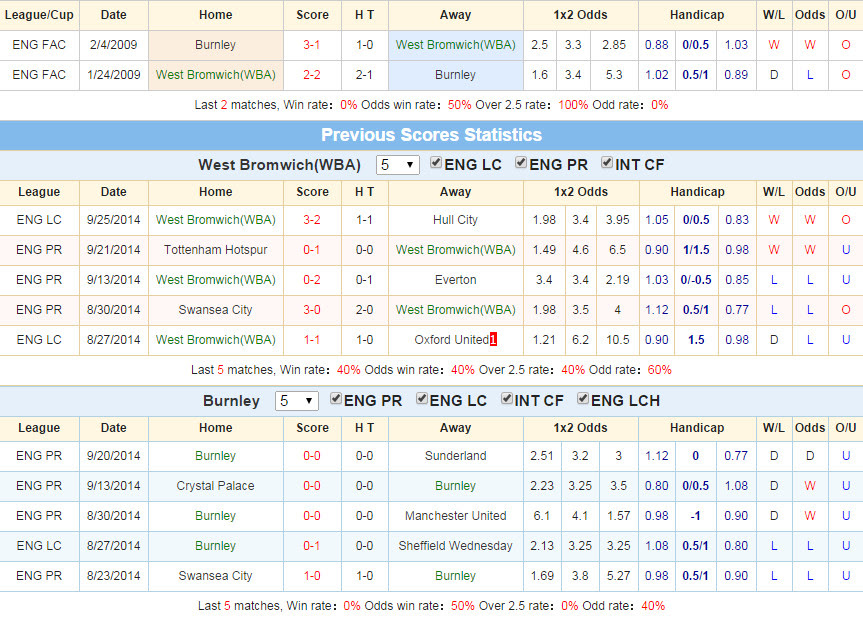Click 3-0 score at Swansea City 8/30/2014
The height and width of the screenshot is (621, 863).
(x=312, y=310)
